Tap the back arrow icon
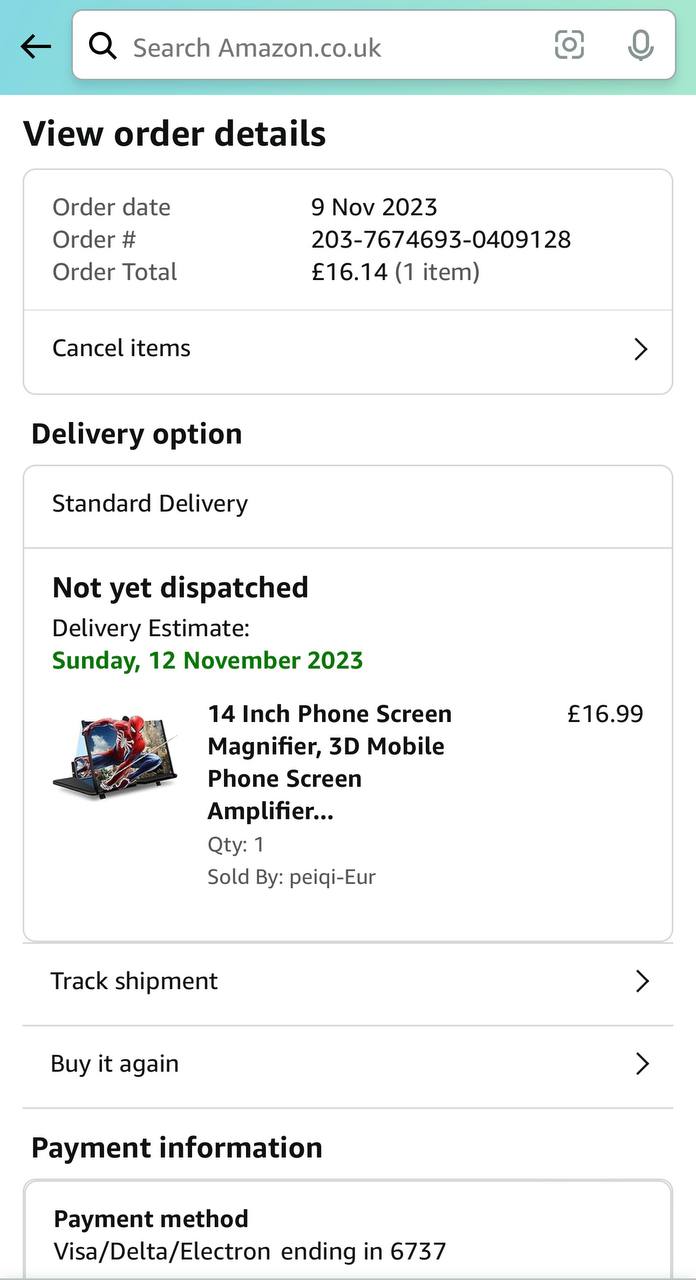Image resolution: width=696 pixels, height=1280 pixels. pyautogui.click(x=36, y=46)
